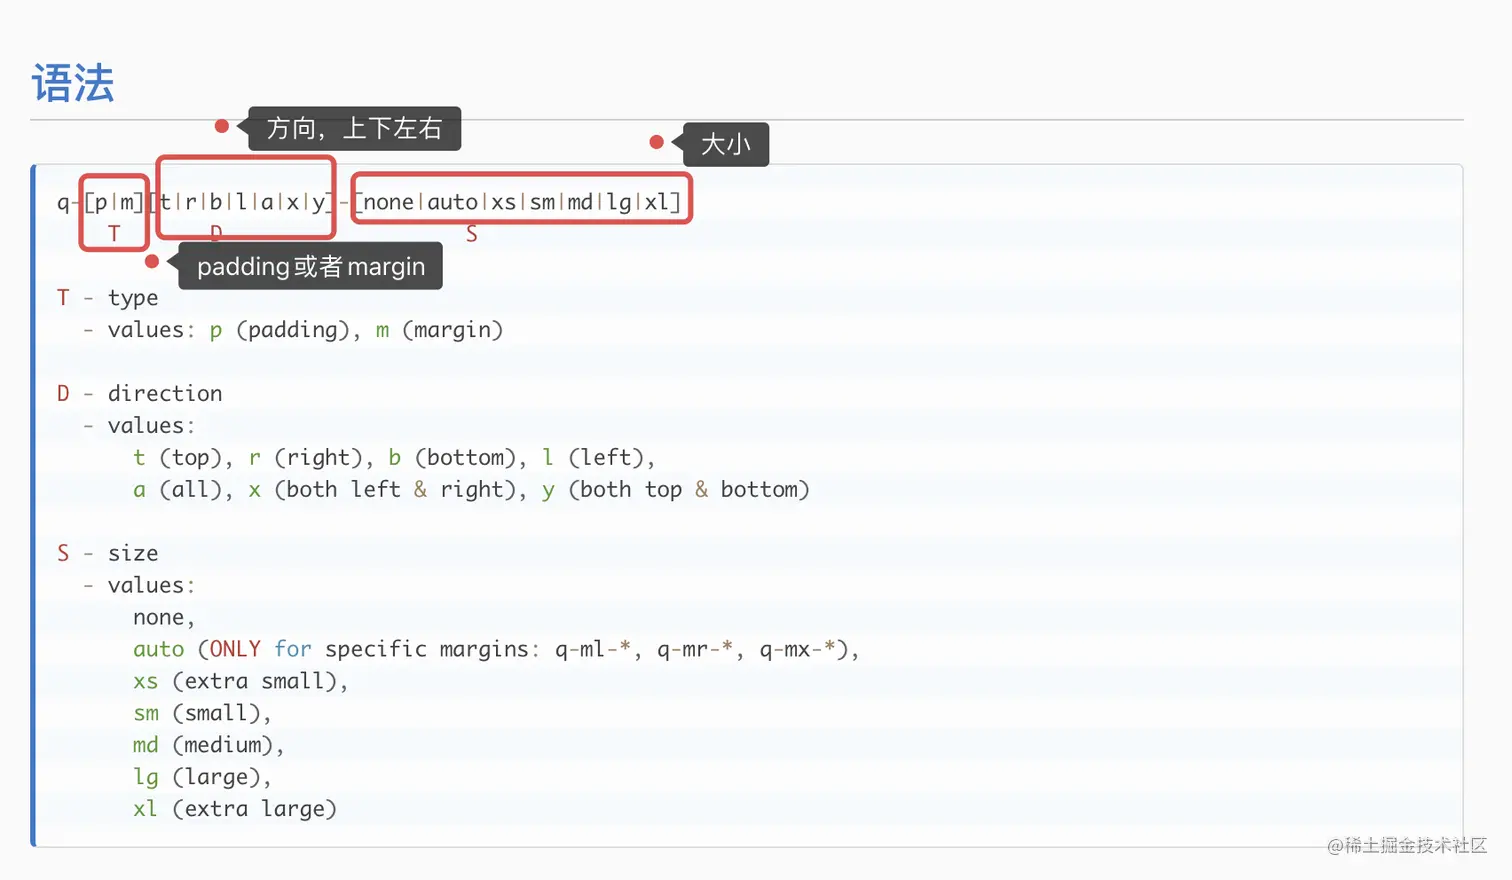The image size is (1512, 880).
Task: Click the 'D - direction' line
Action: point(140,394)
